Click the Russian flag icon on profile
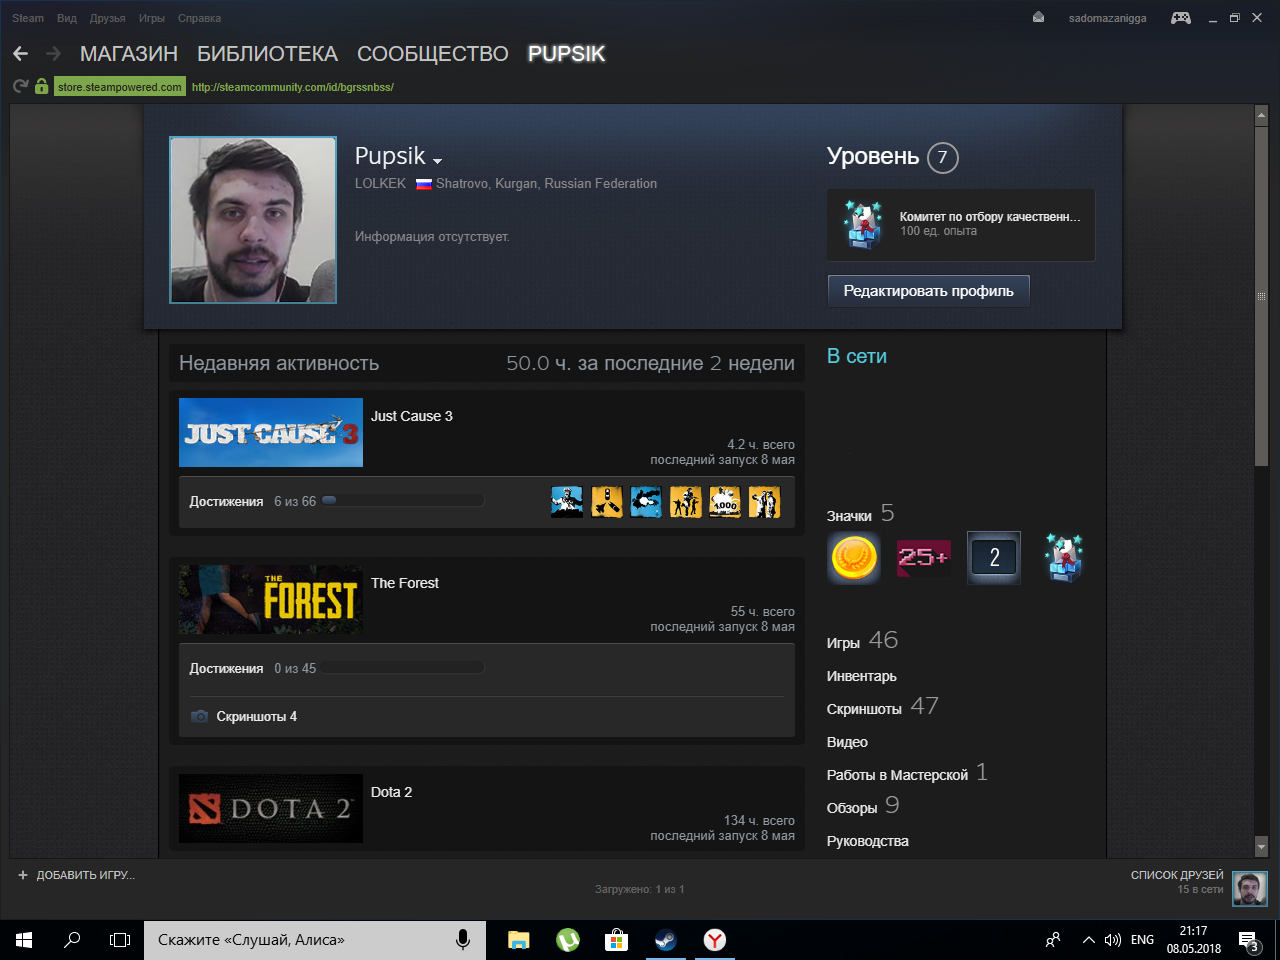The image size is (1280, 960). [423, 184]
